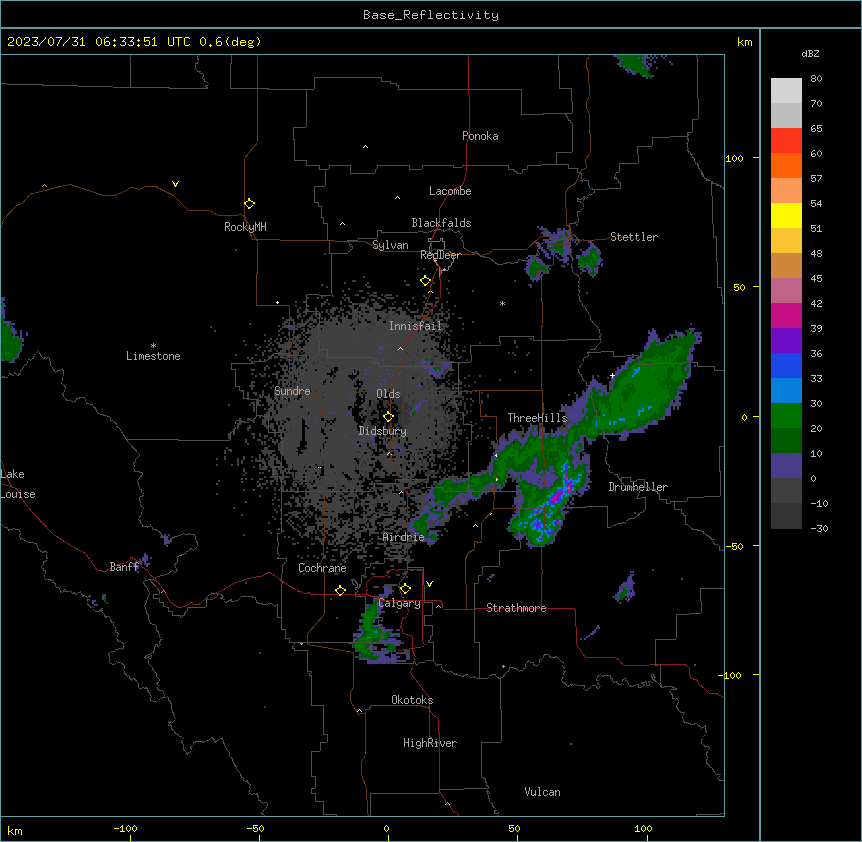
Task: Click the Base_Reflectivity title
Action: [431, 15]
